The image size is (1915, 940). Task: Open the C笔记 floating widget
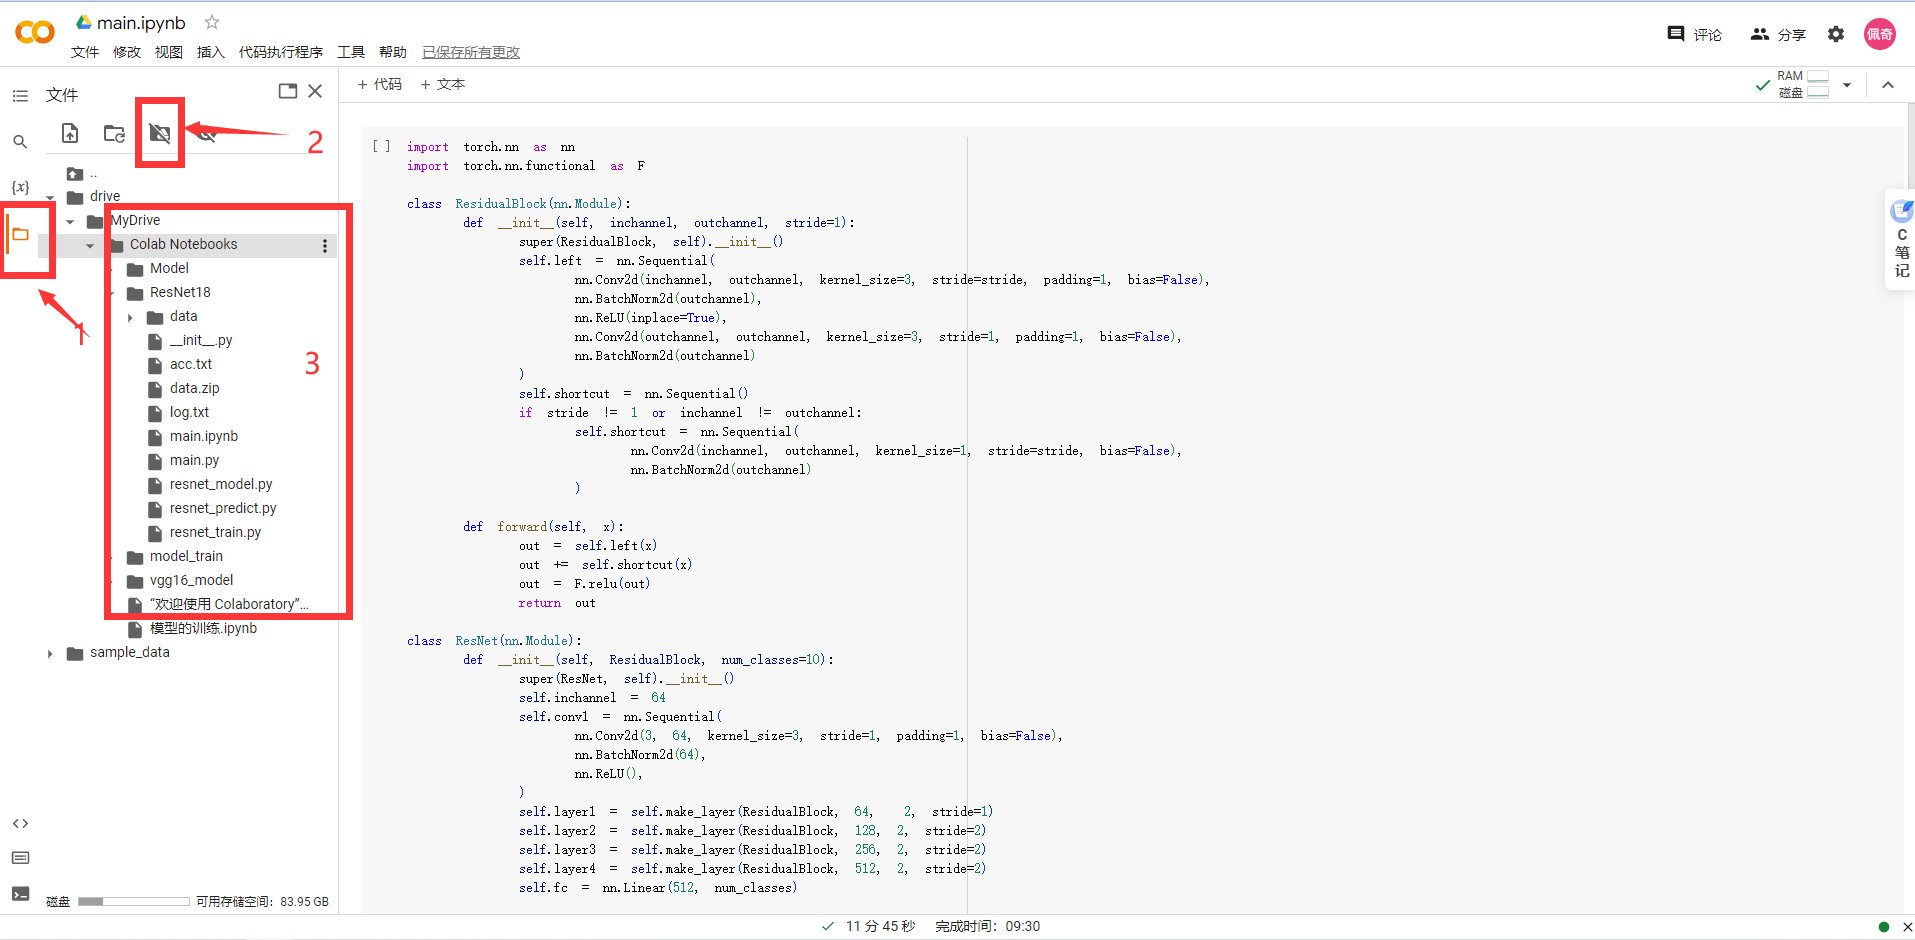(1901, 240)
